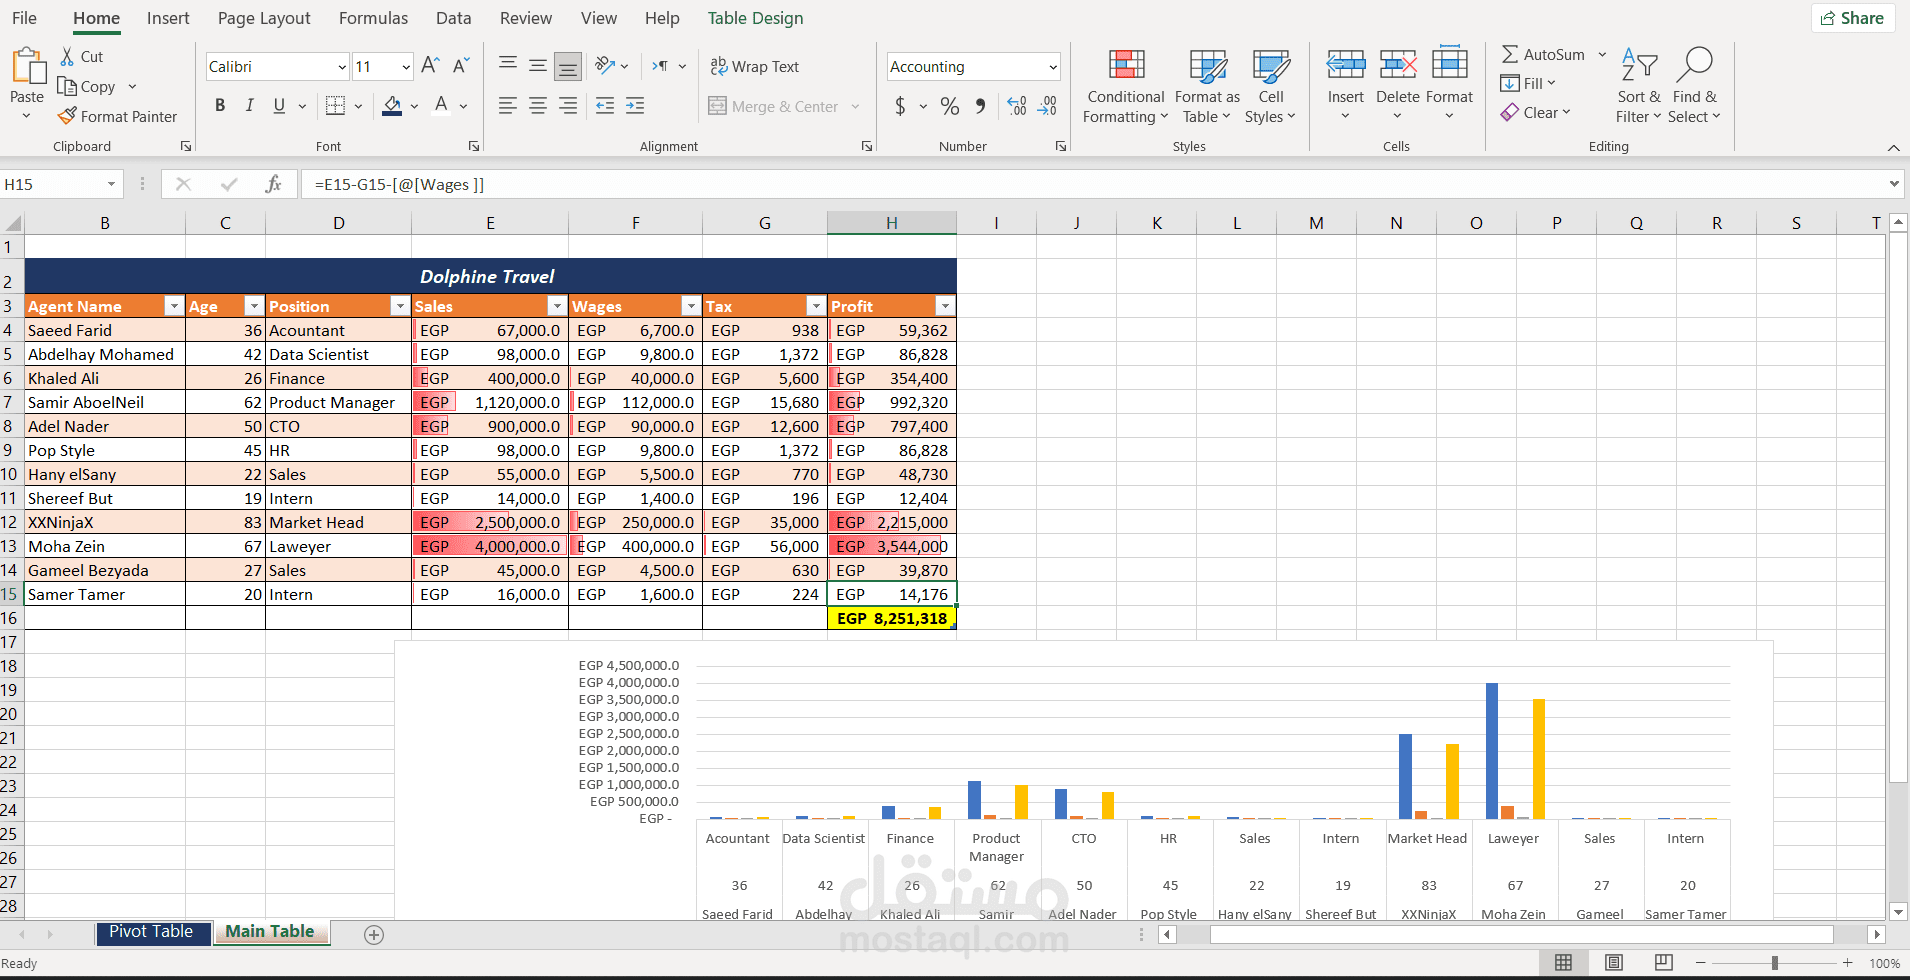1910x980 pixels.
Task: Select the total profit cell EGP 8,251,318
Action: (892, 618)
